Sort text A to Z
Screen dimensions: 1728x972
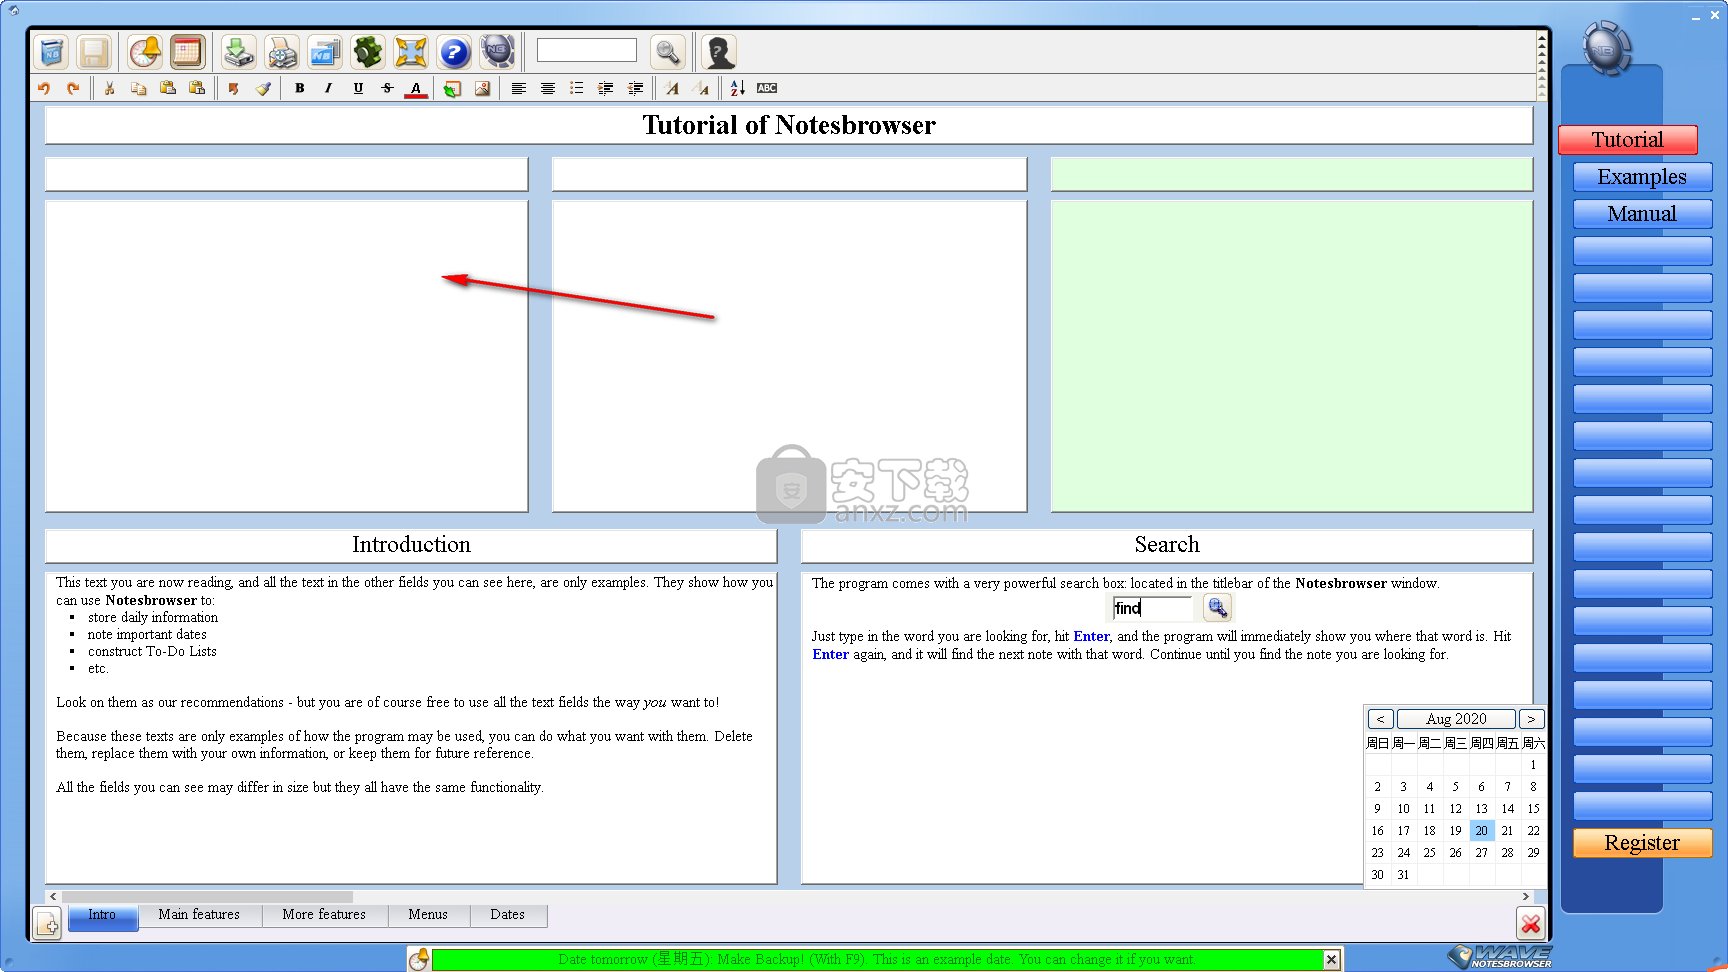737,88
